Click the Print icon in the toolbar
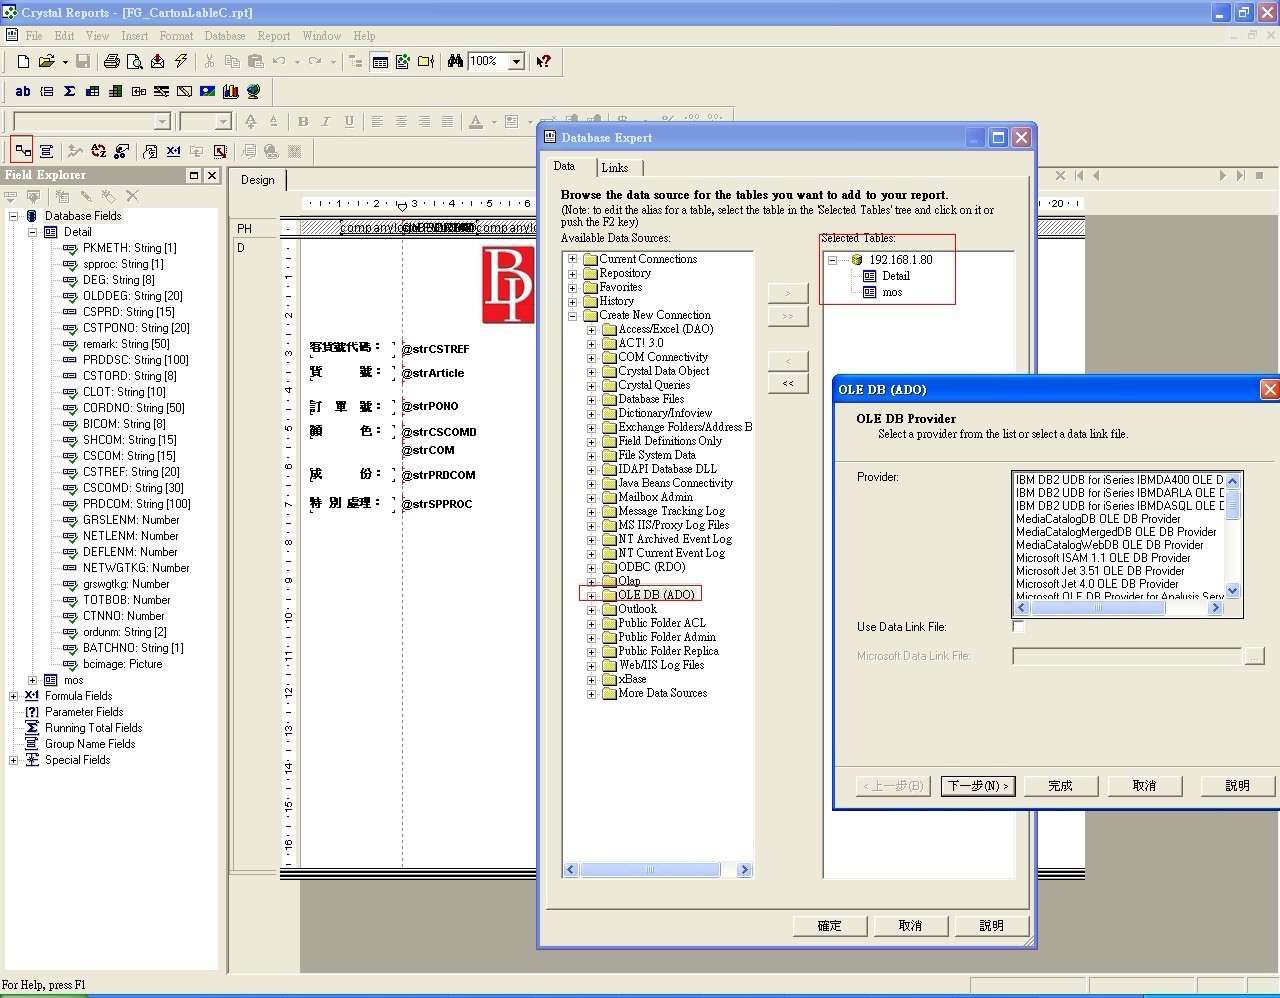This screenshot has width=1280, height=998. point(112,61)
